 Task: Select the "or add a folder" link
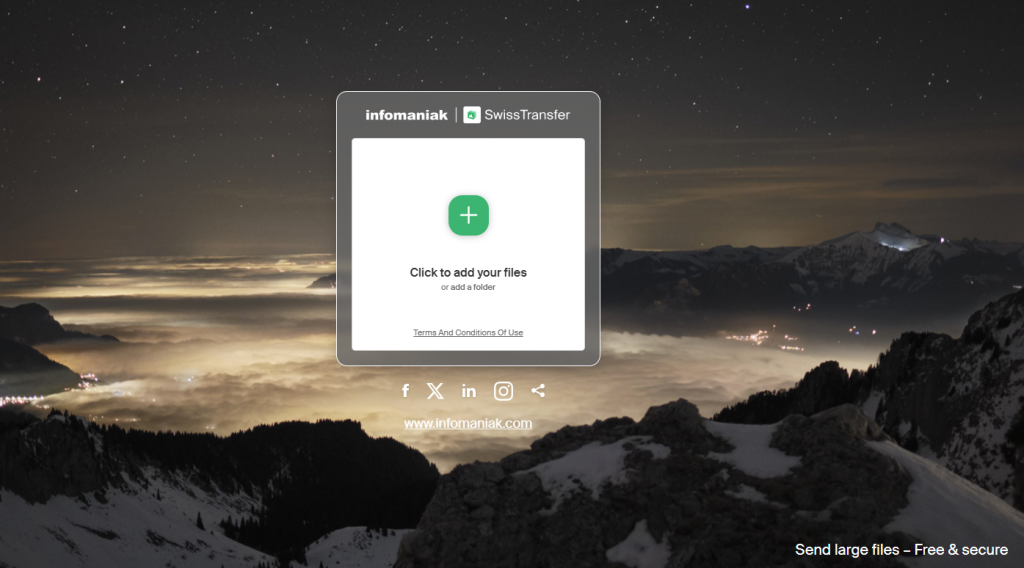(468, 287)
